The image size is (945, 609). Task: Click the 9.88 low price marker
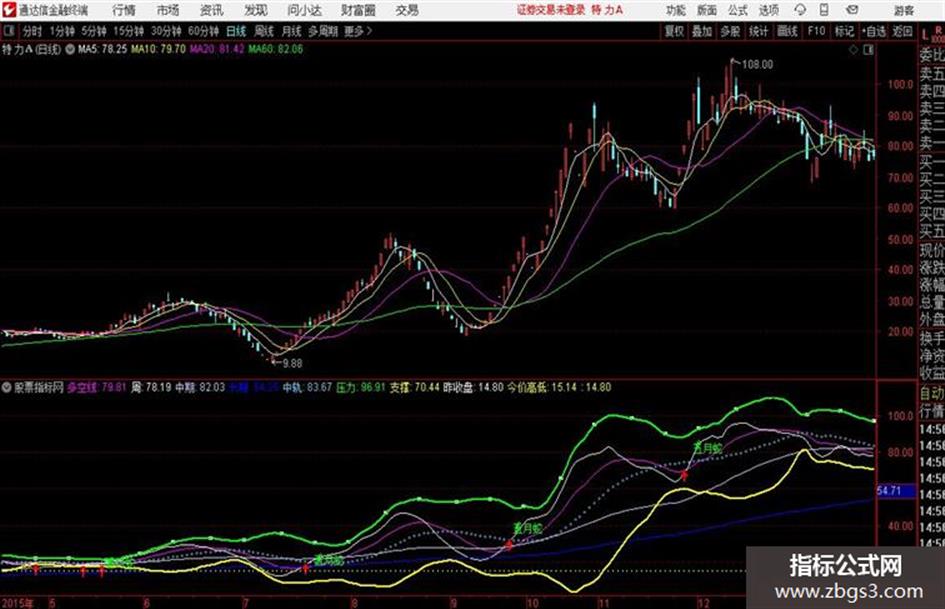[292, 364]
